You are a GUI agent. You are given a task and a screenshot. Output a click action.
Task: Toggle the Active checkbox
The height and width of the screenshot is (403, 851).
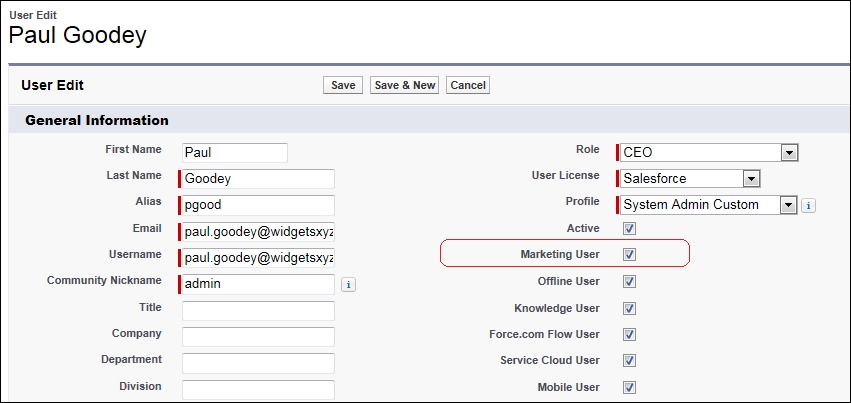tap(630, 228)
